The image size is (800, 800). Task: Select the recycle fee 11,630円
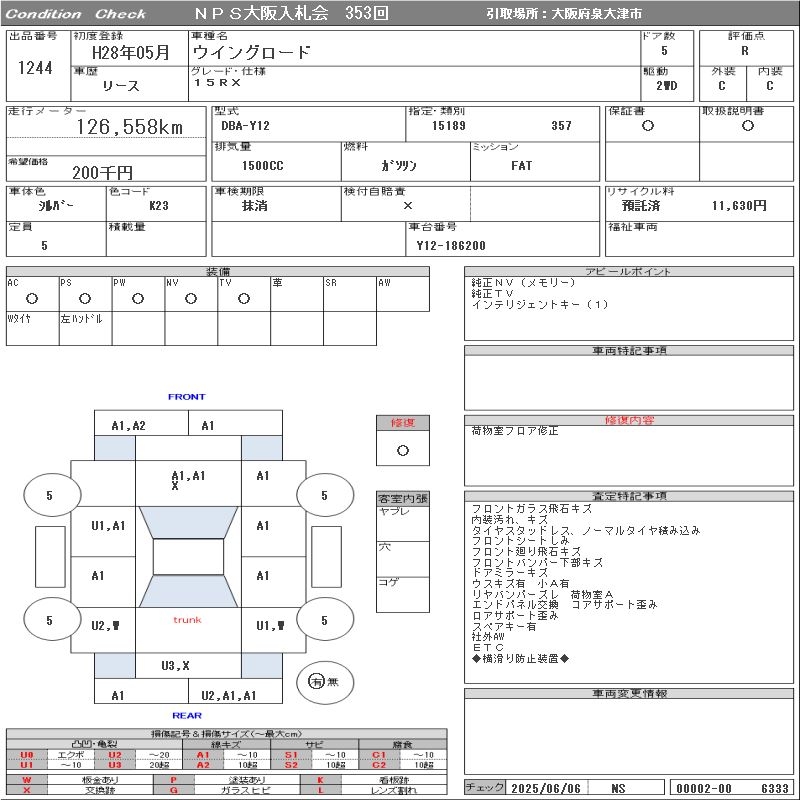click(739, 206)
